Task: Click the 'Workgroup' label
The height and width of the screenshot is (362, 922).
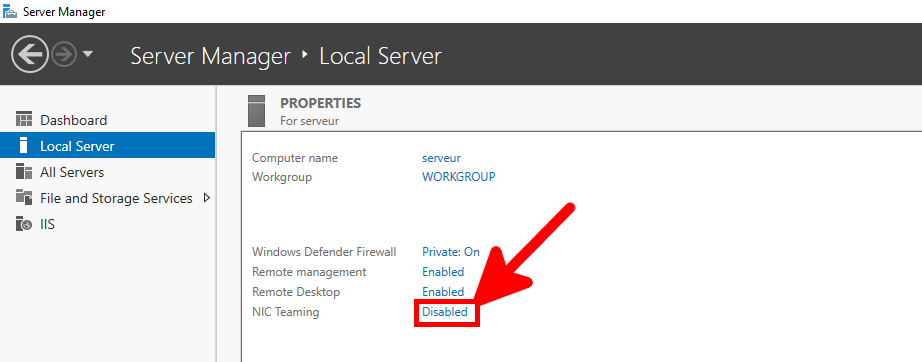Action: tap(282, 176)
